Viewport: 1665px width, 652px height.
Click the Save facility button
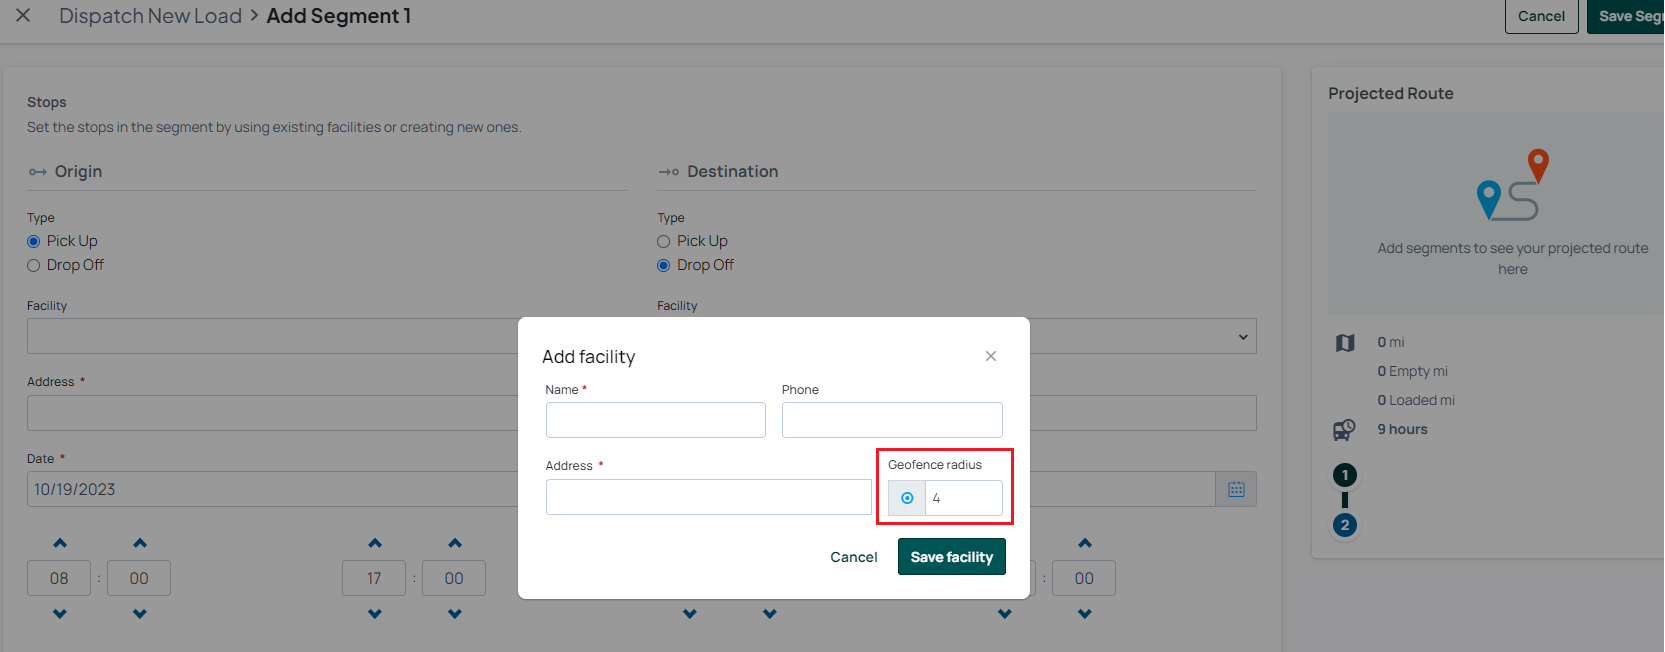pyautogui.click(x=952, y=557)
